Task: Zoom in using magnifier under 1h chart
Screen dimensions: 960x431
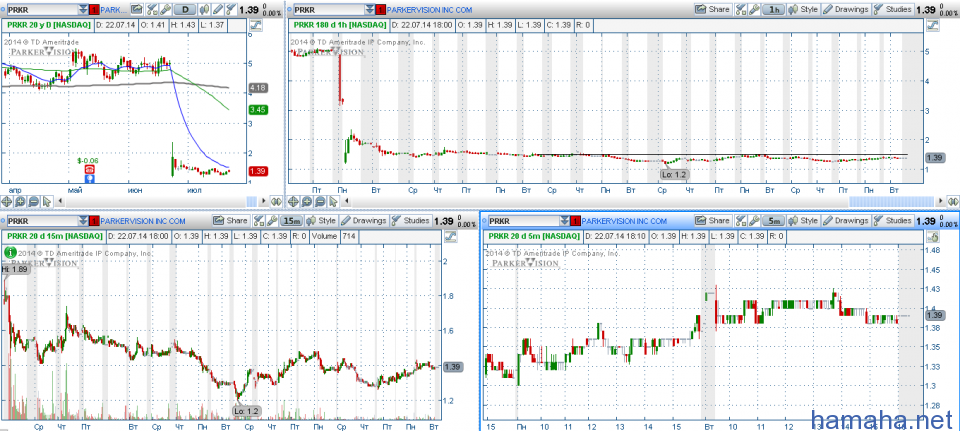Action: (x=306, y=200)
